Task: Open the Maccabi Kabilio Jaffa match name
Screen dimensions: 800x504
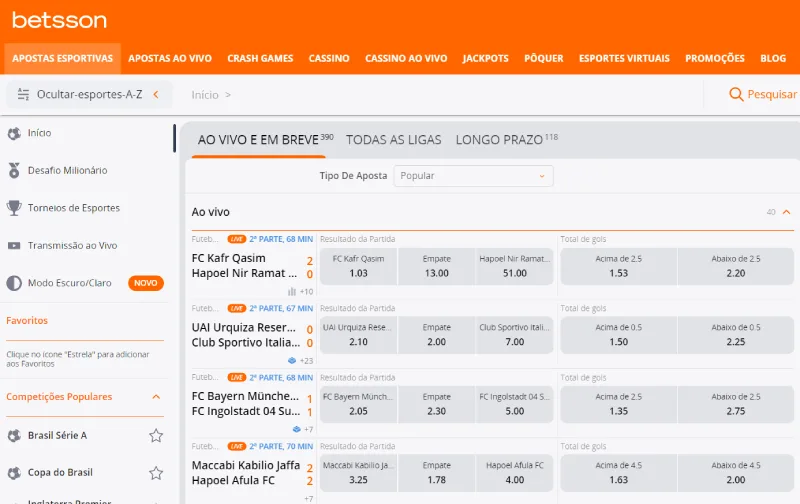Action: [x=246, y=465]
